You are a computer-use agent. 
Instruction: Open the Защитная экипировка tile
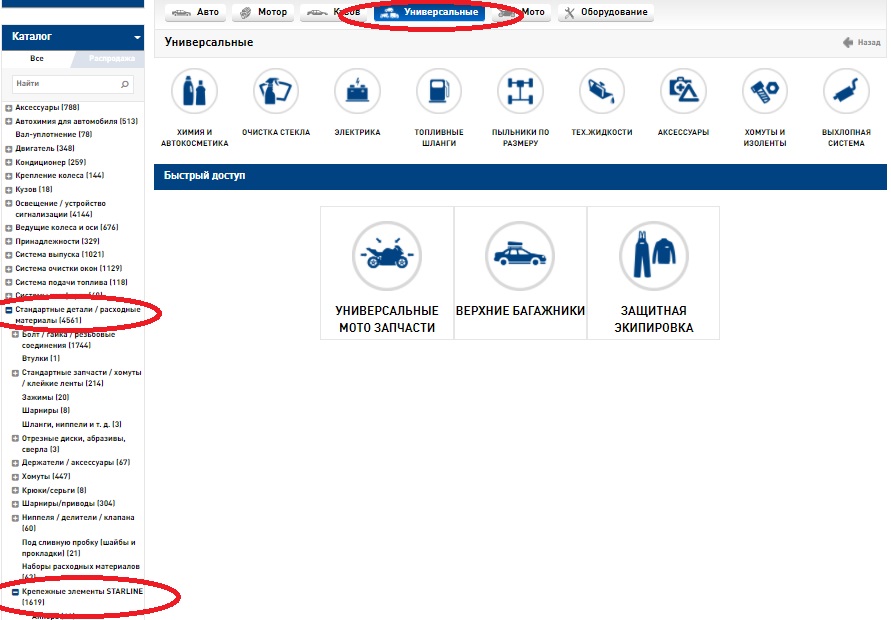(x=653, y=273)
